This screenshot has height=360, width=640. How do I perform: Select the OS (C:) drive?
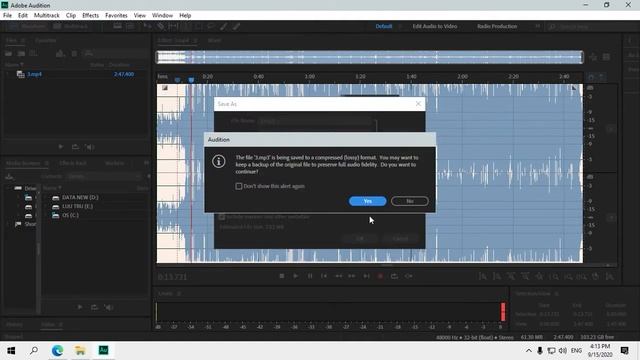coord(71,215)
